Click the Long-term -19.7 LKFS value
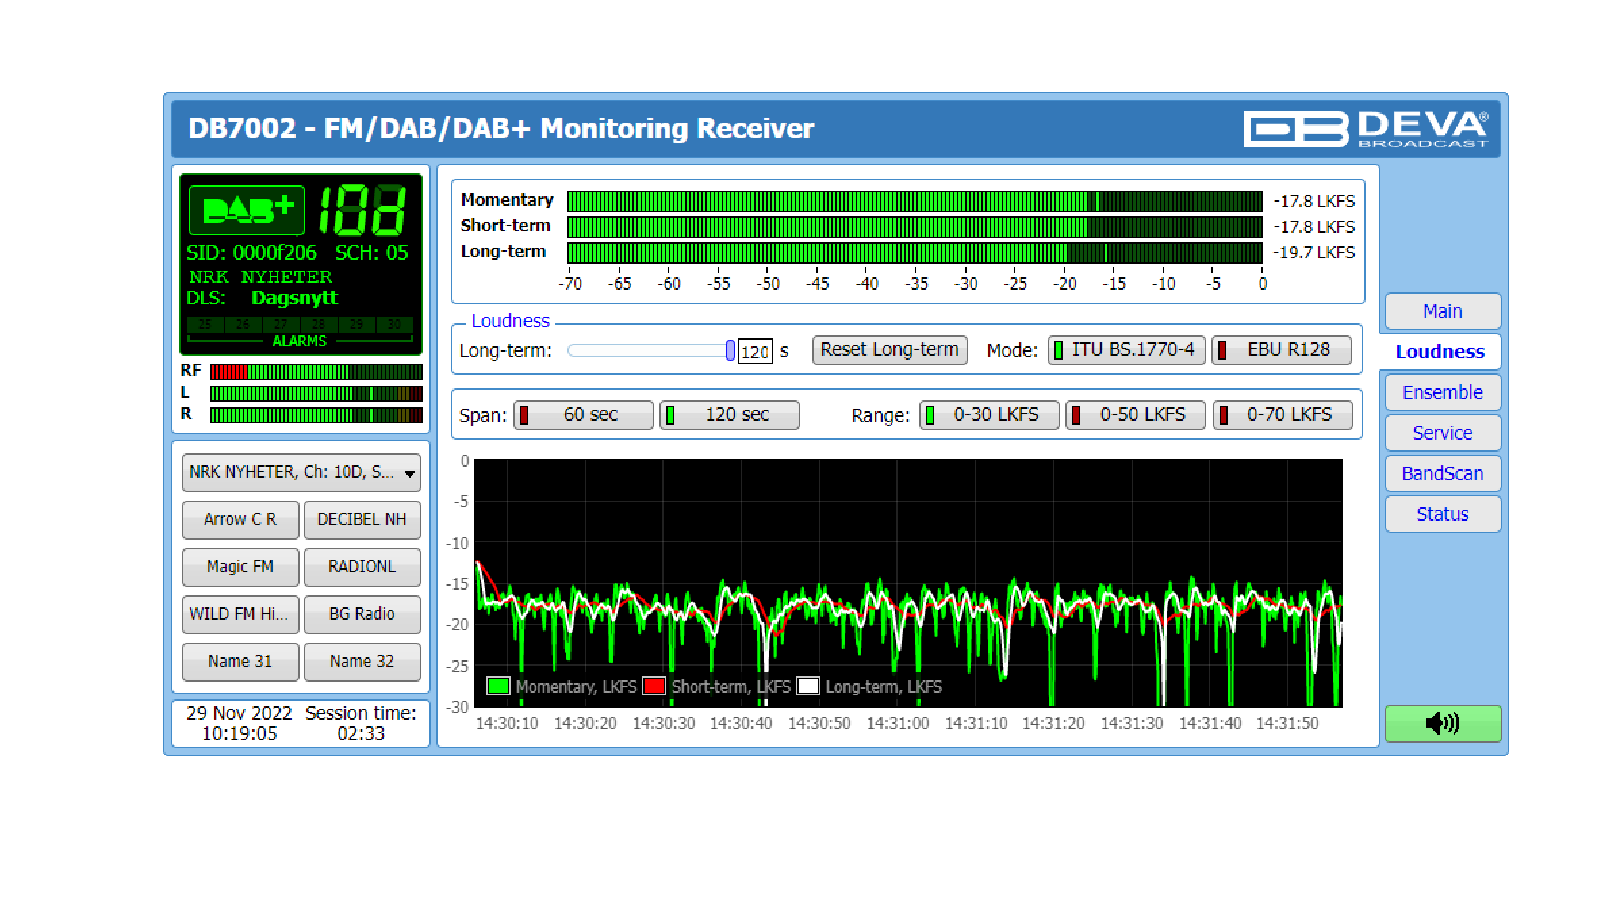Viewport: 1600px width, 900px height. [x=1314, y=252]
